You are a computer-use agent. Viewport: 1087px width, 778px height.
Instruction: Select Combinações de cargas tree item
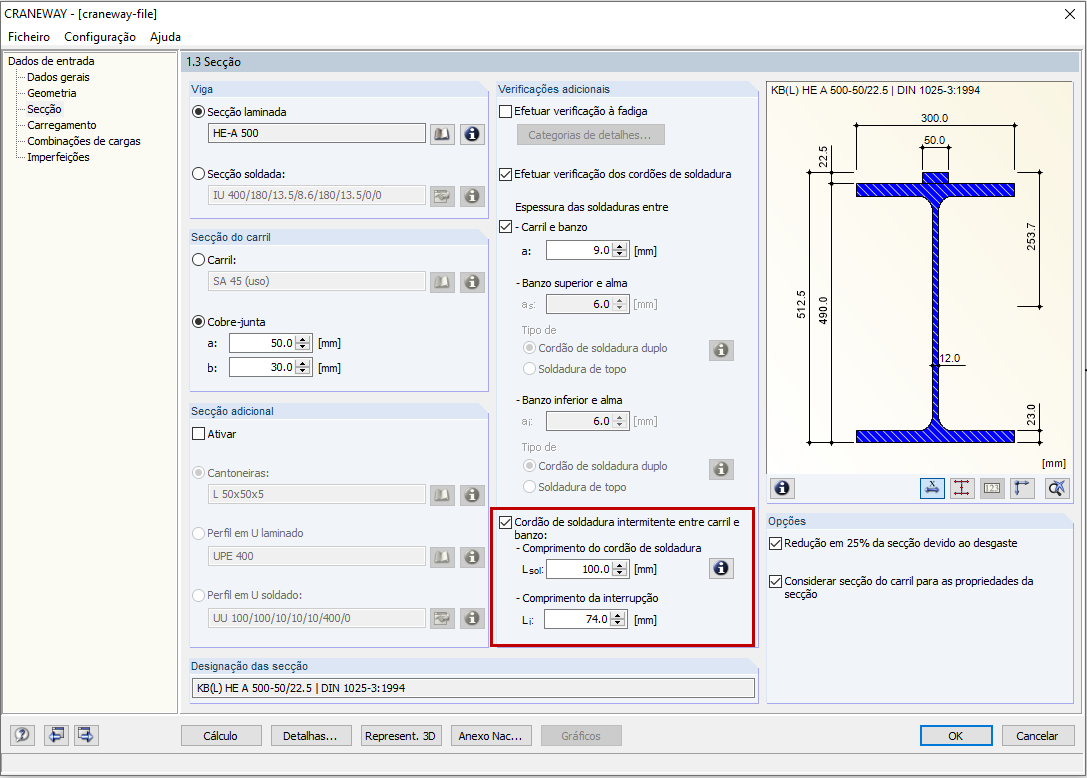tap(84, 141)
